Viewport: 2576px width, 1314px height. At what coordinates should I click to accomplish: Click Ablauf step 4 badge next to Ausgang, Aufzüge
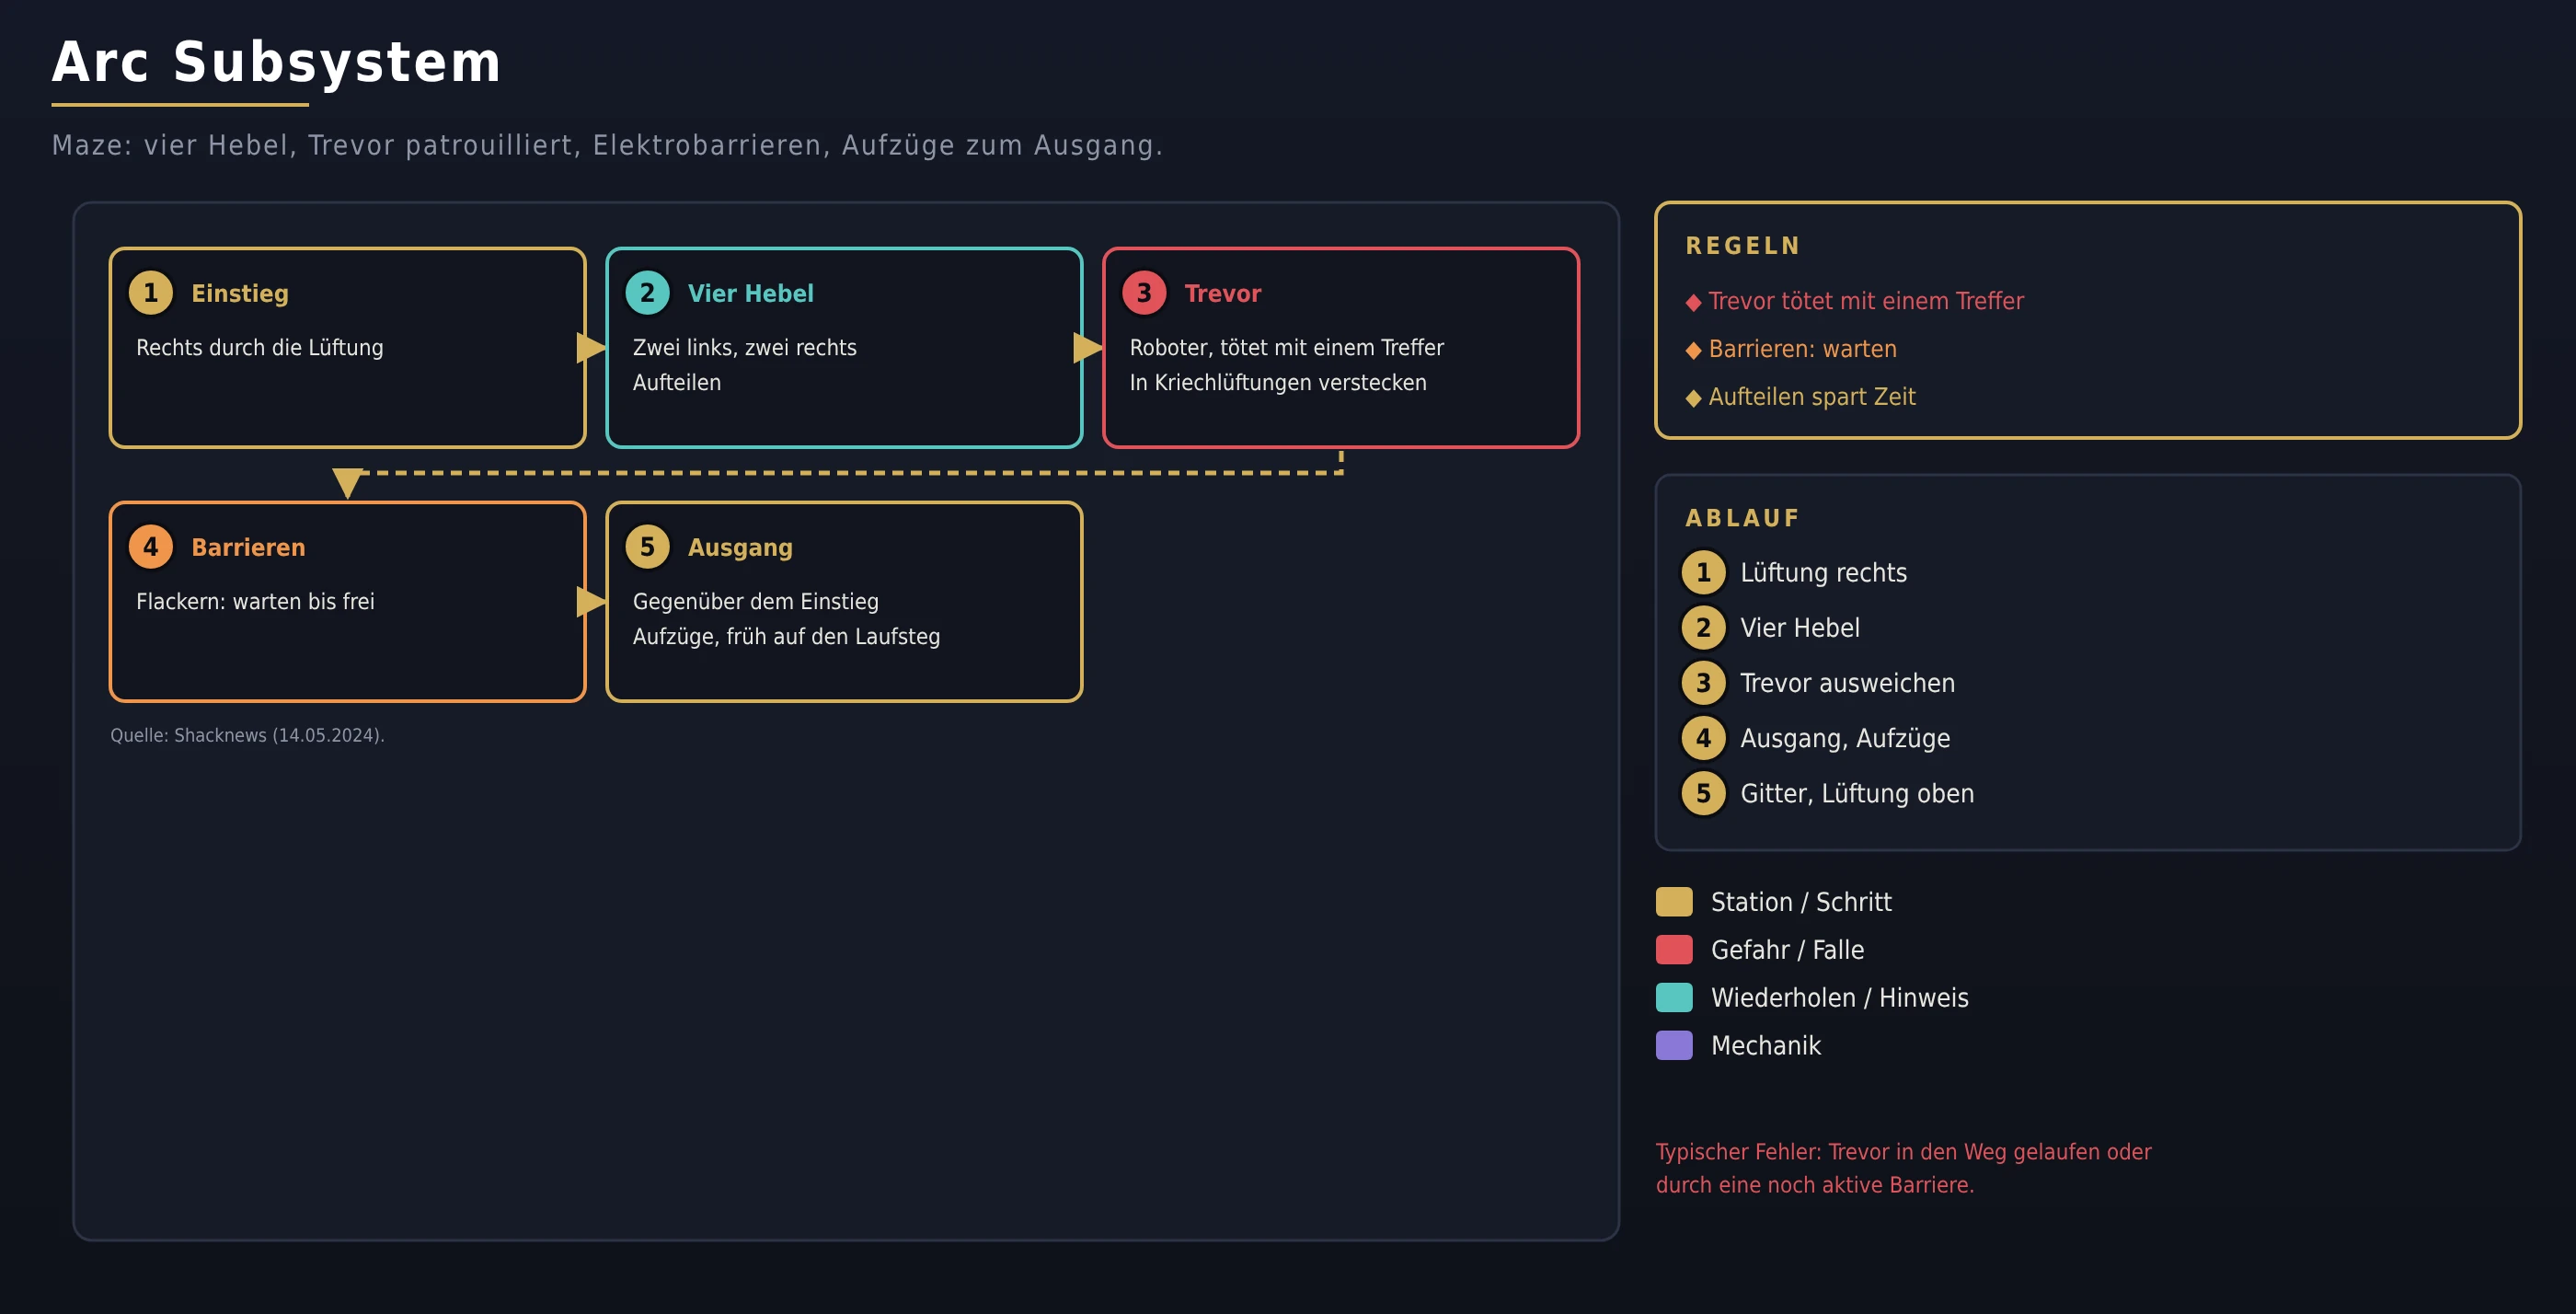point(1703,738)
